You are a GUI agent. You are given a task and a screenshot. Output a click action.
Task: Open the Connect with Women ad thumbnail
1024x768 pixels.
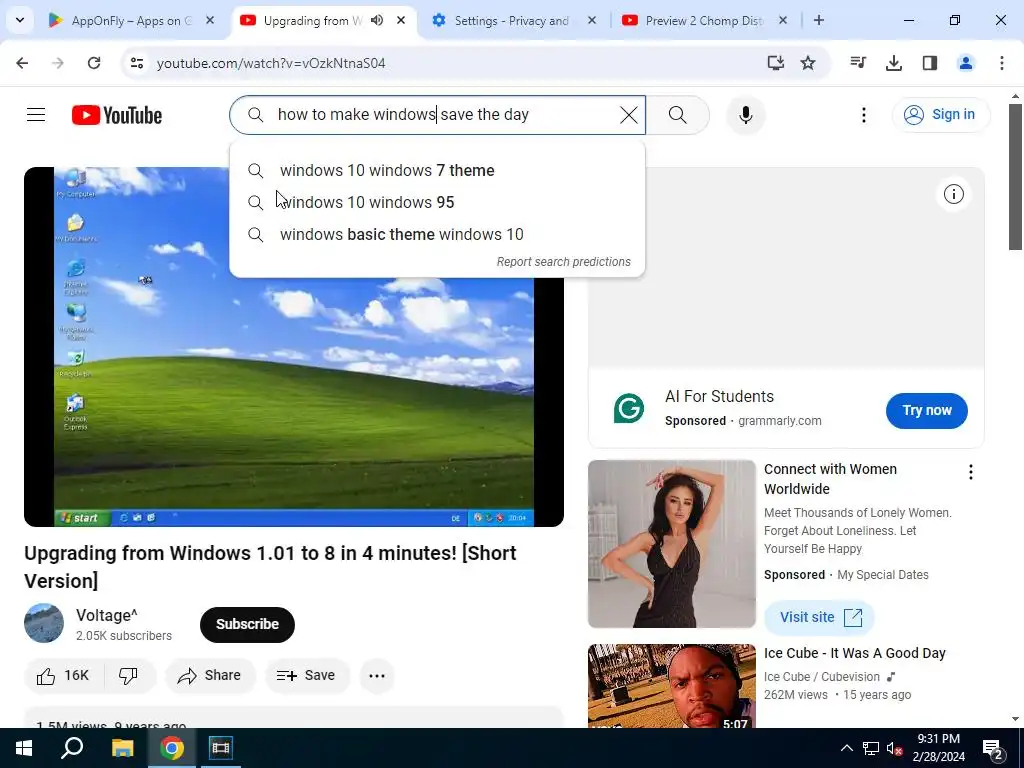click(671, 544)
